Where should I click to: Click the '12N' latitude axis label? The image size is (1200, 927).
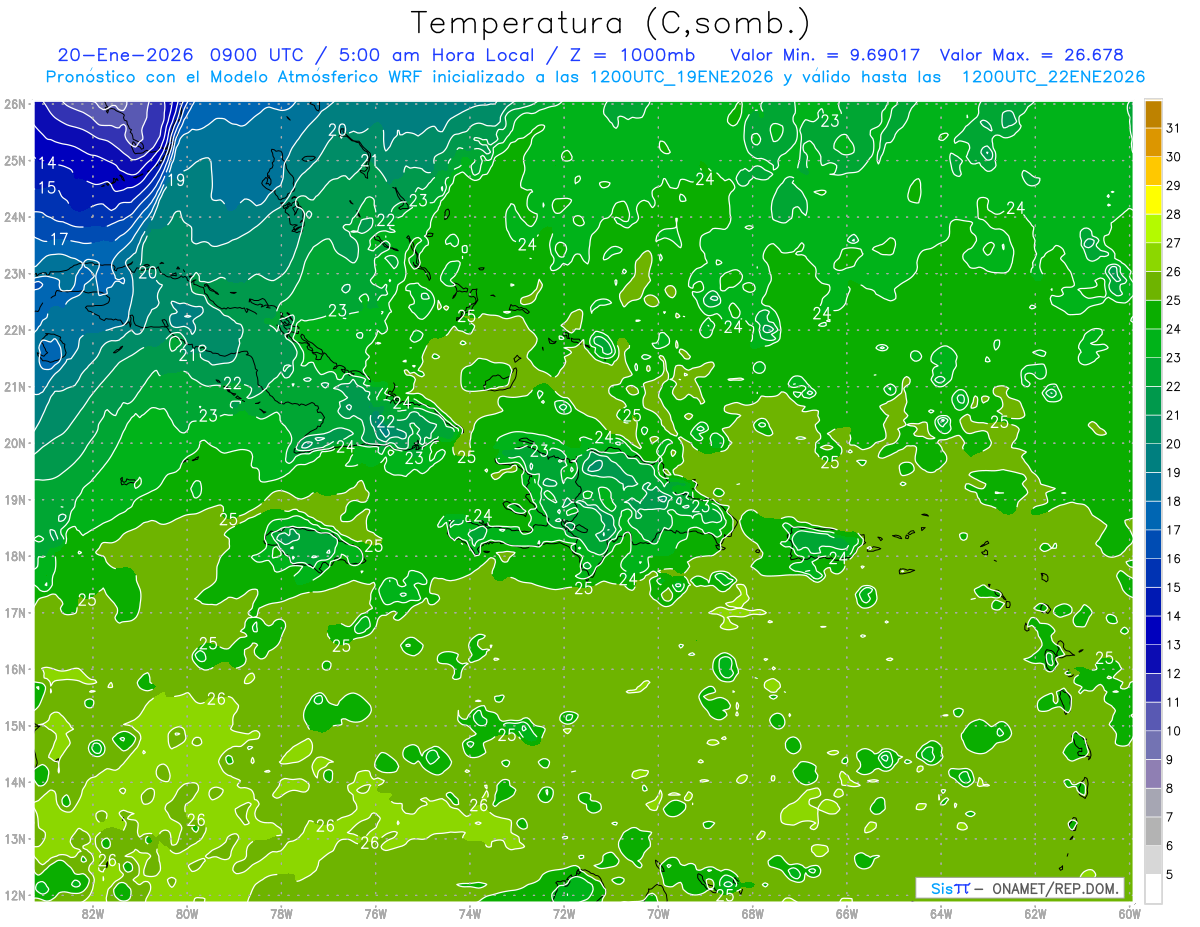point(15,895)
